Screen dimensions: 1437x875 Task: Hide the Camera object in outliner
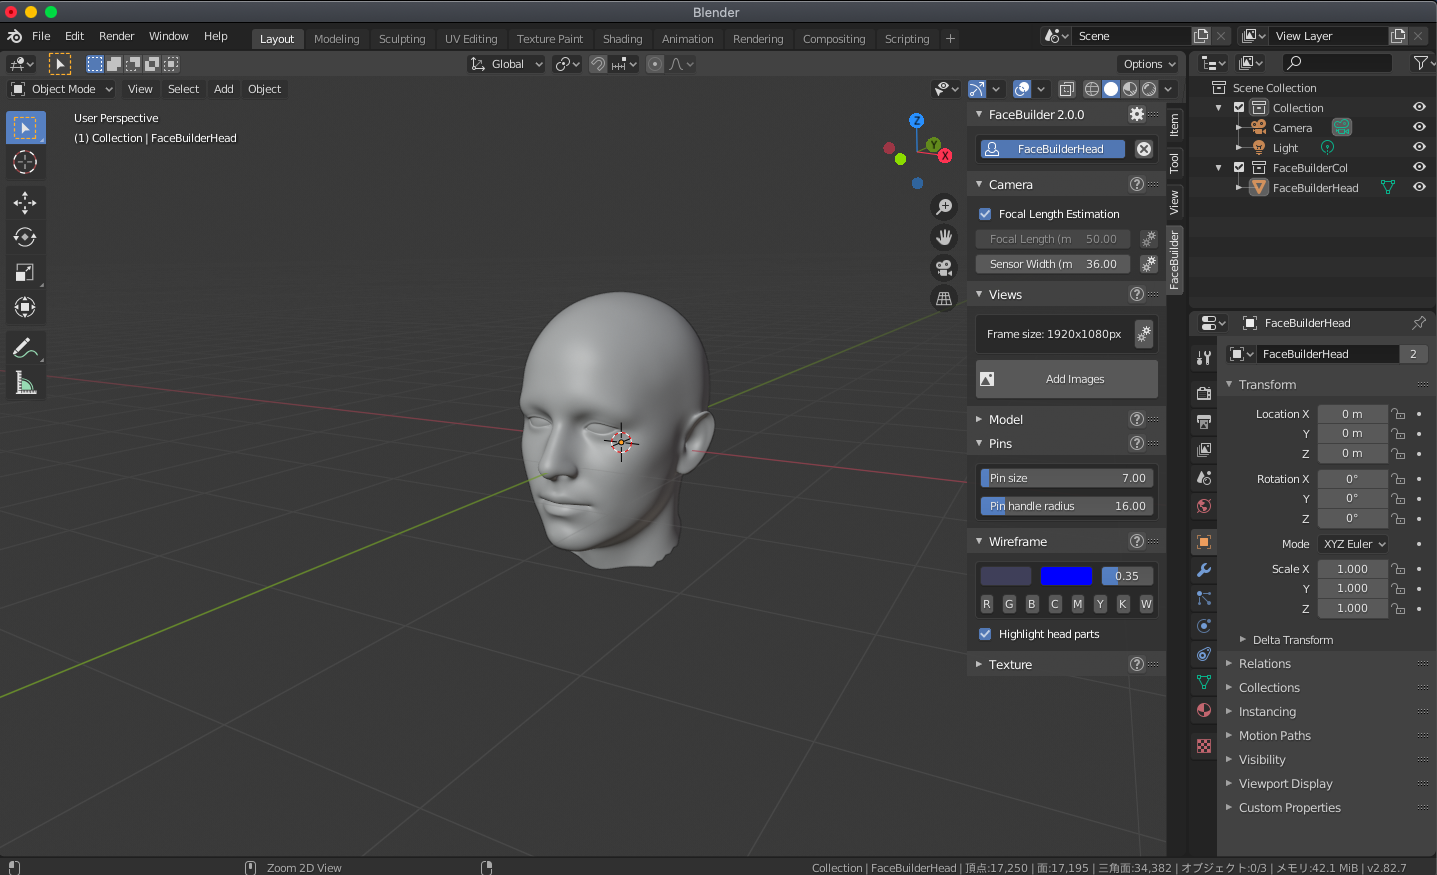(x=1418, y=127)
